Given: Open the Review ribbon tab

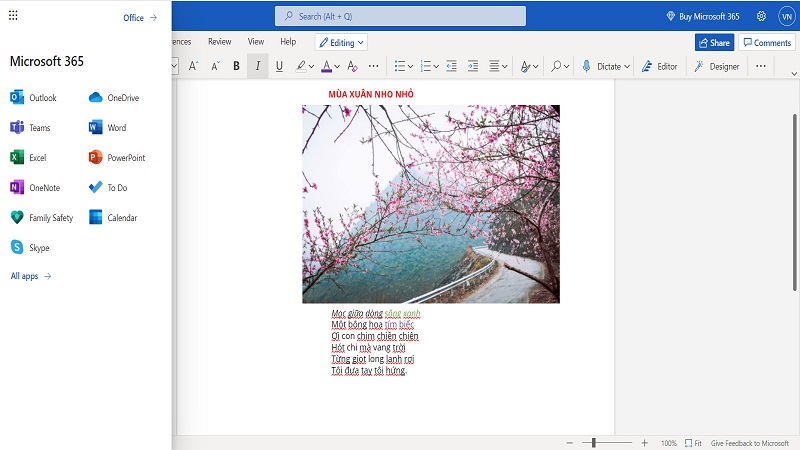Looking at the screenshot, I should pyautogui.click(x=219, y=42).
